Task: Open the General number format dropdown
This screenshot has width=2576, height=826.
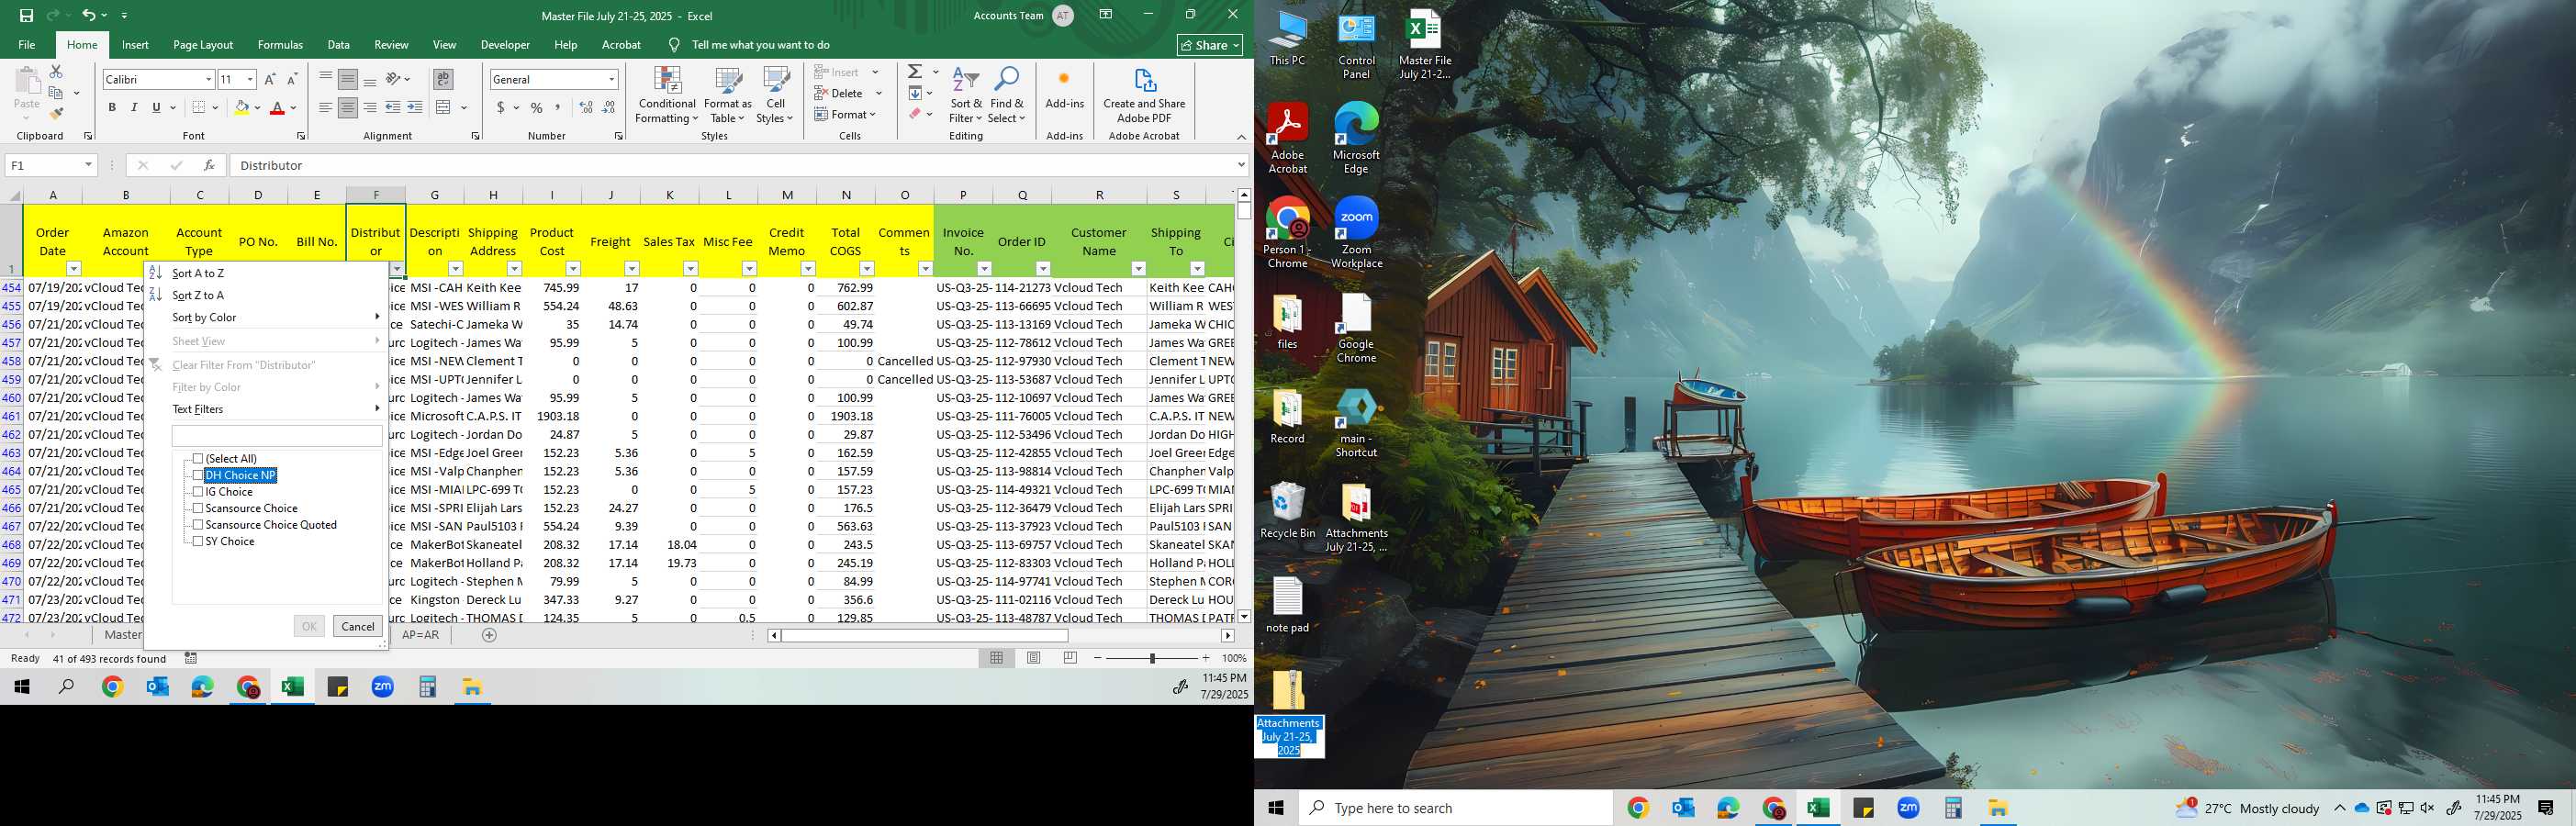Action: click(611, 79)
